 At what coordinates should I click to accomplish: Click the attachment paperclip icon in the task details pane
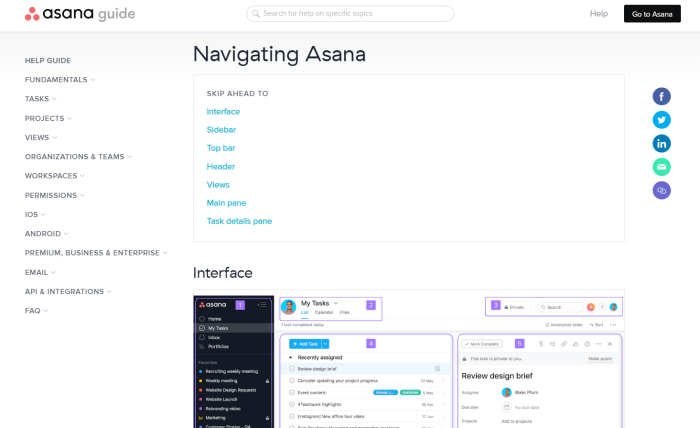(x=541, y=344)
